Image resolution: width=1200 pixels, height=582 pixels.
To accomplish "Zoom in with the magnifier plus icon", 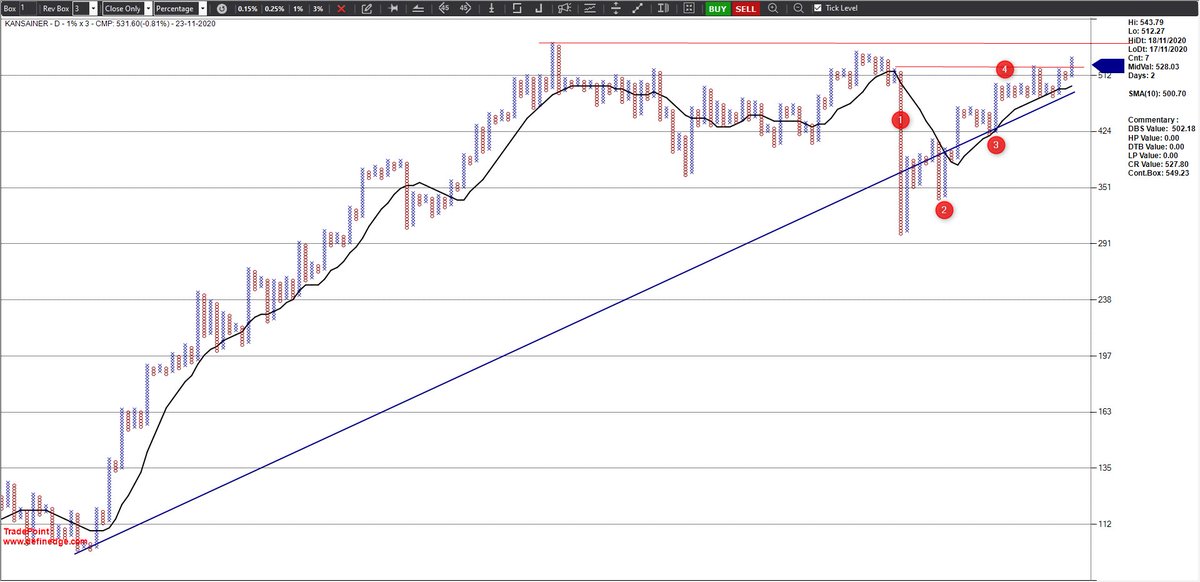I will pyautogui.click(x=773, y=8).
